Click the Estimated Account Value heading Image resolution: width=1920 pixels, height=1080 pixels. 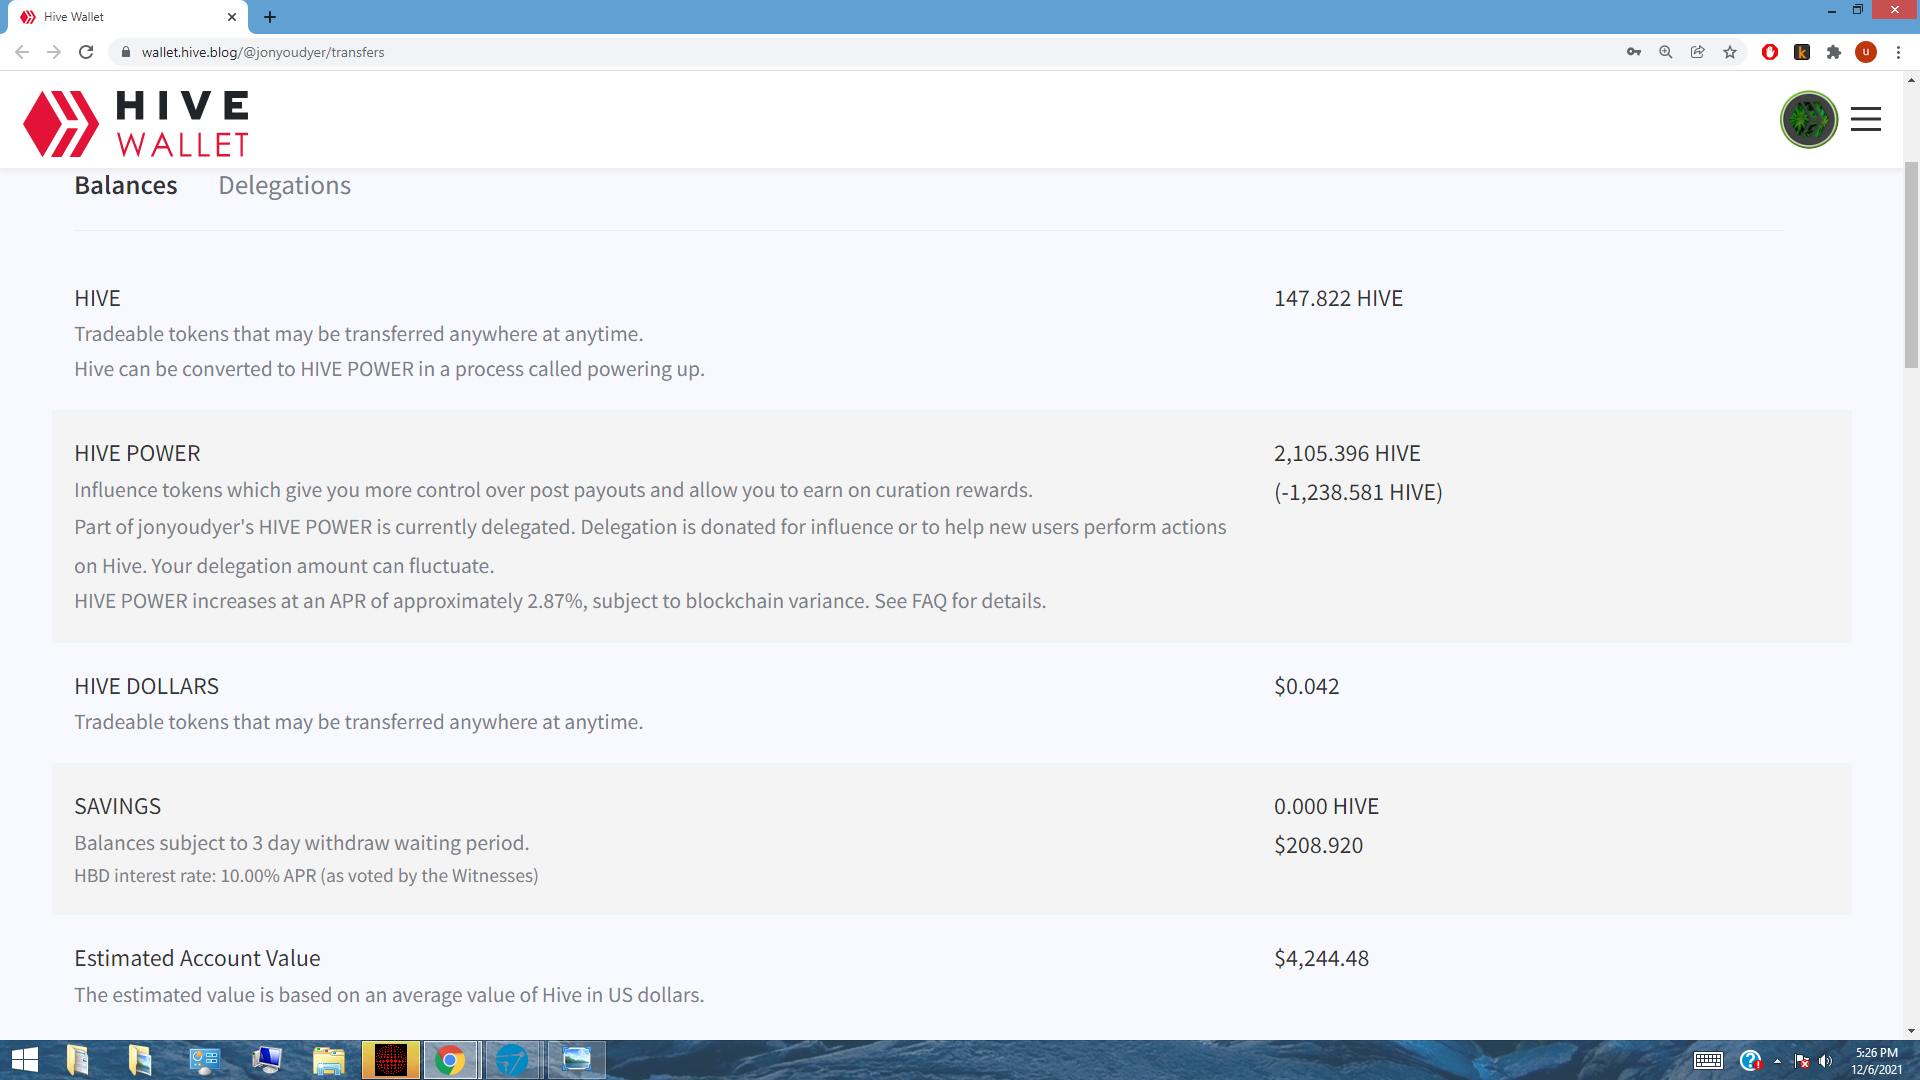coord(197,959)
